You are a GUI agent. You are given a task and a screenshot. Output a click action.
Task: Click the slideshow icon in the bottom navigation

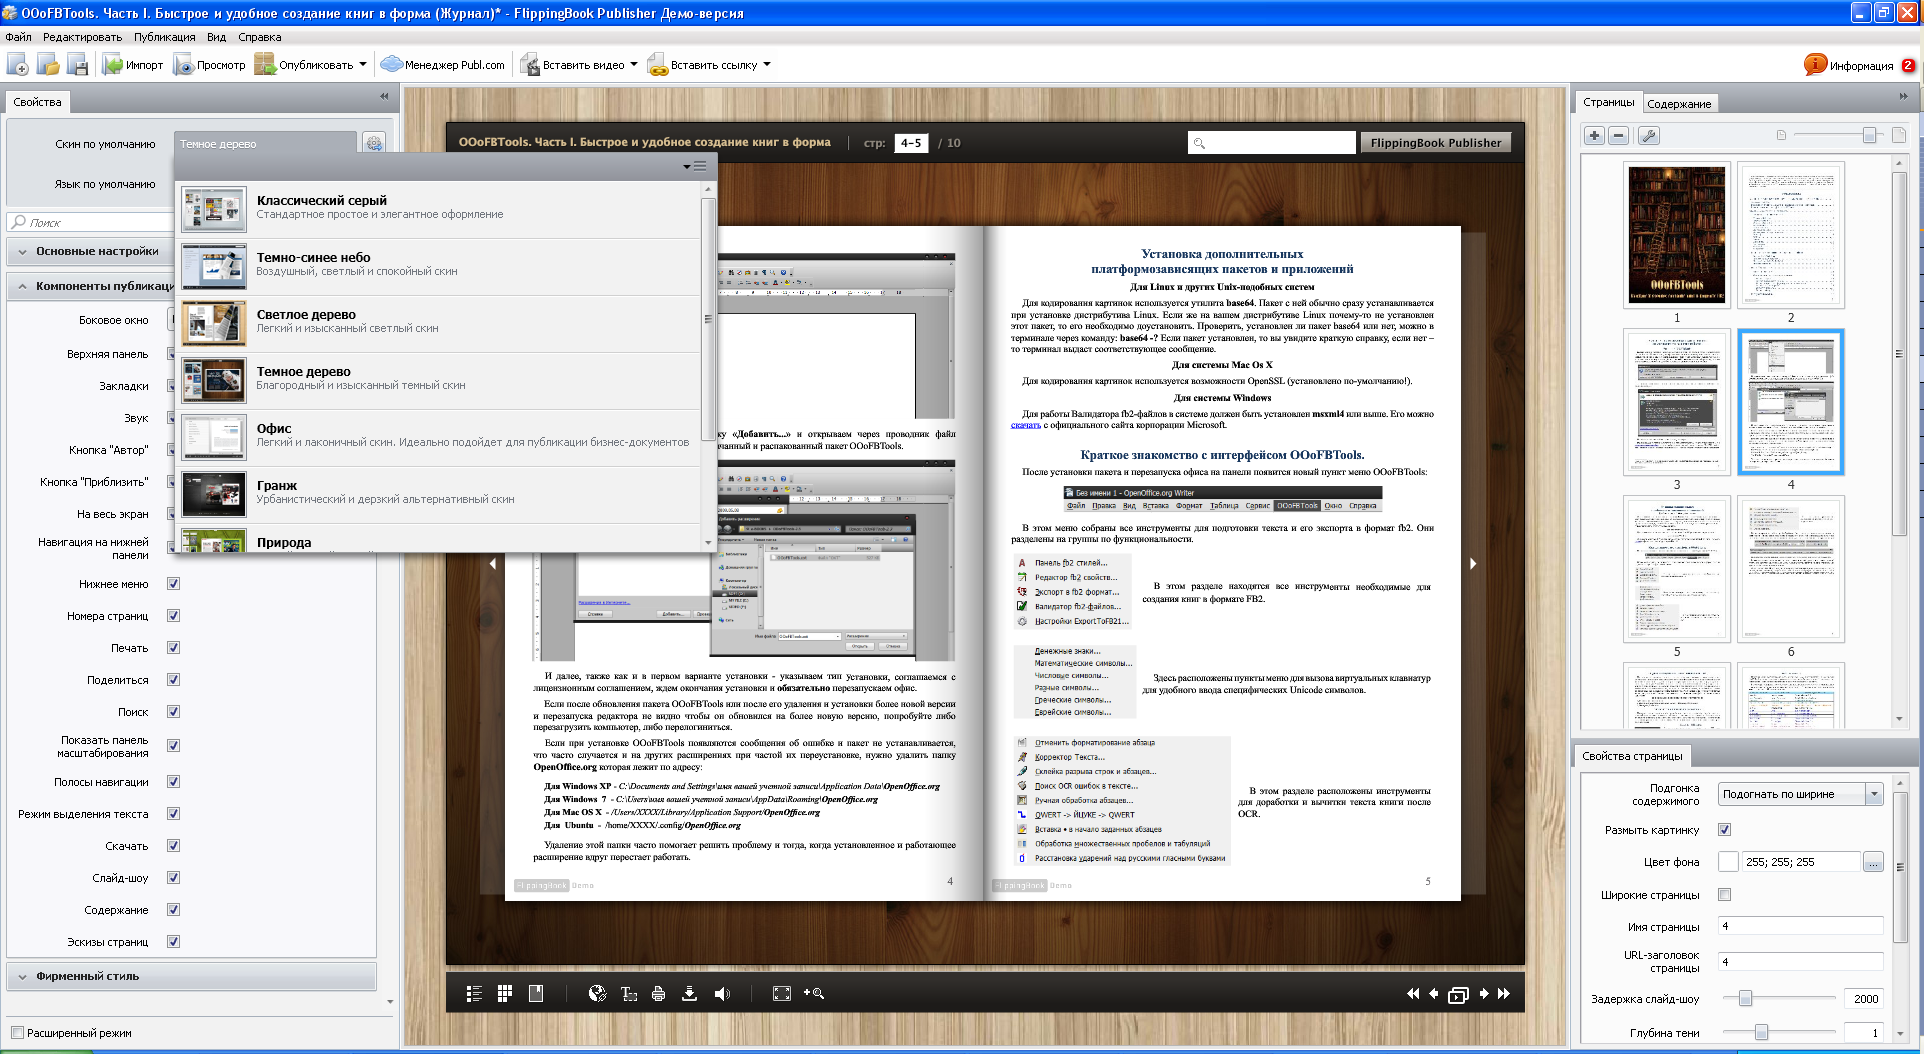click(x=1458, y=994)
